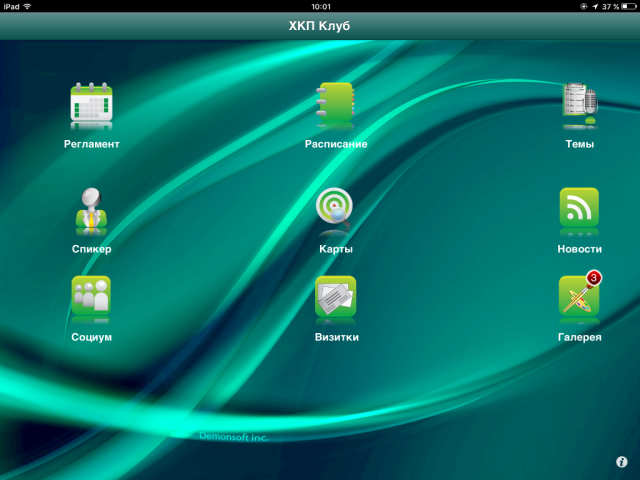The width and height of the screenshot is (640, 480).
Task: Tap the location arrow status icon
Action: (595, 6)
